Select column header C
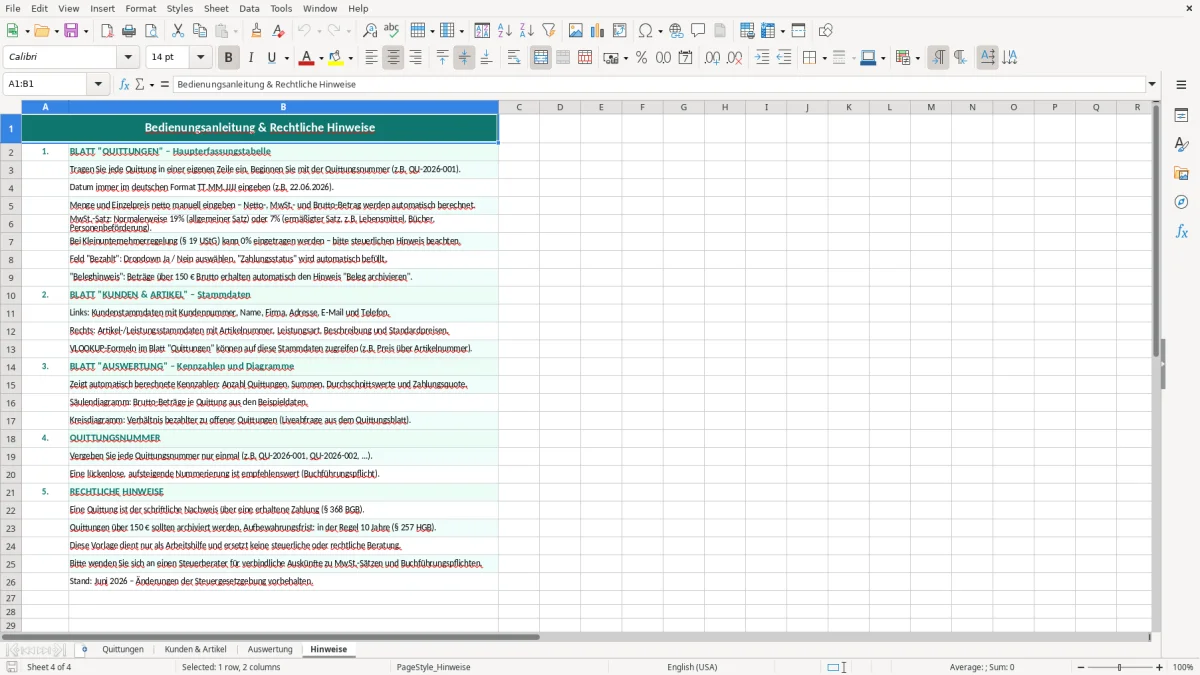 coord(519,107)
